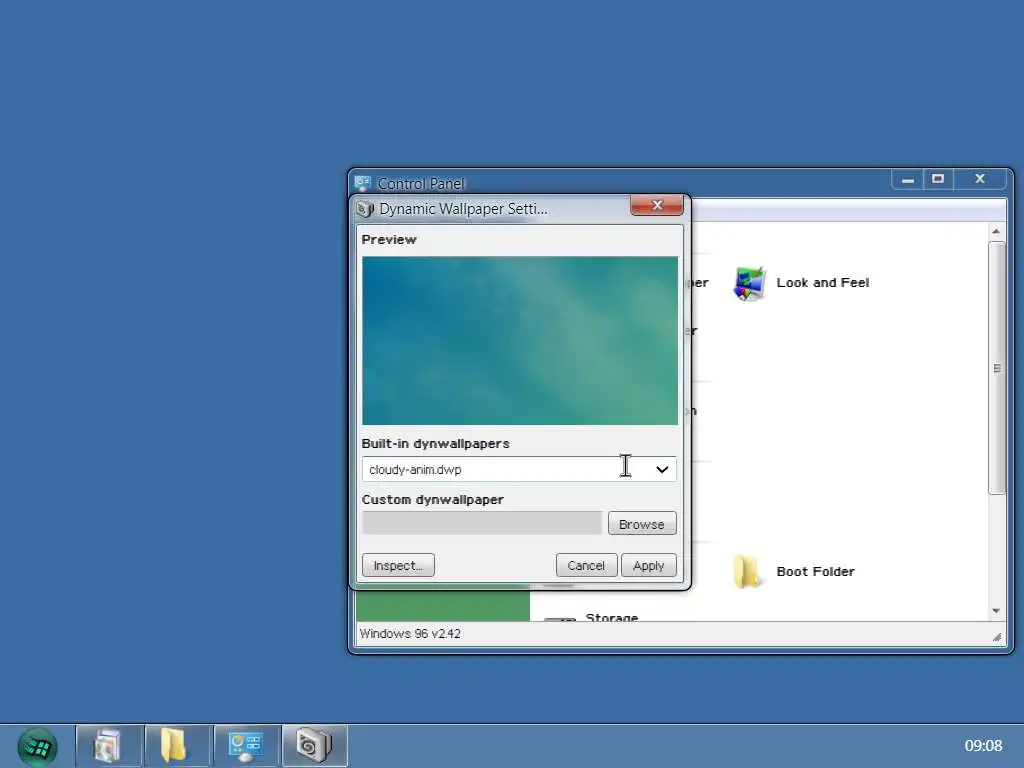Open the file explorer folder taskbar icon
The width and height of the screenshot is (1024, 768).
point(177,746)
